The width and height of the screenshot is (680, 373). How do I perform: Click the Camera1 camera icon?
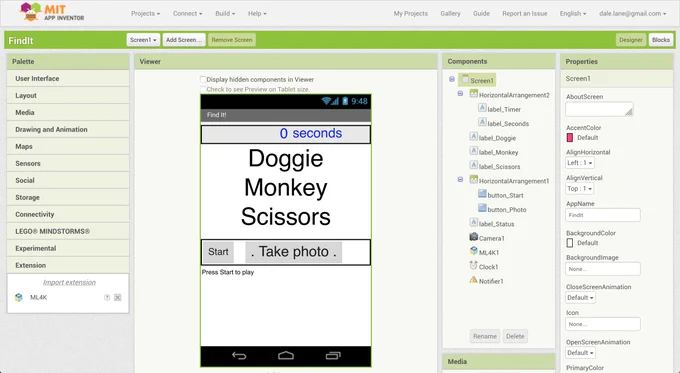(474, 237)
